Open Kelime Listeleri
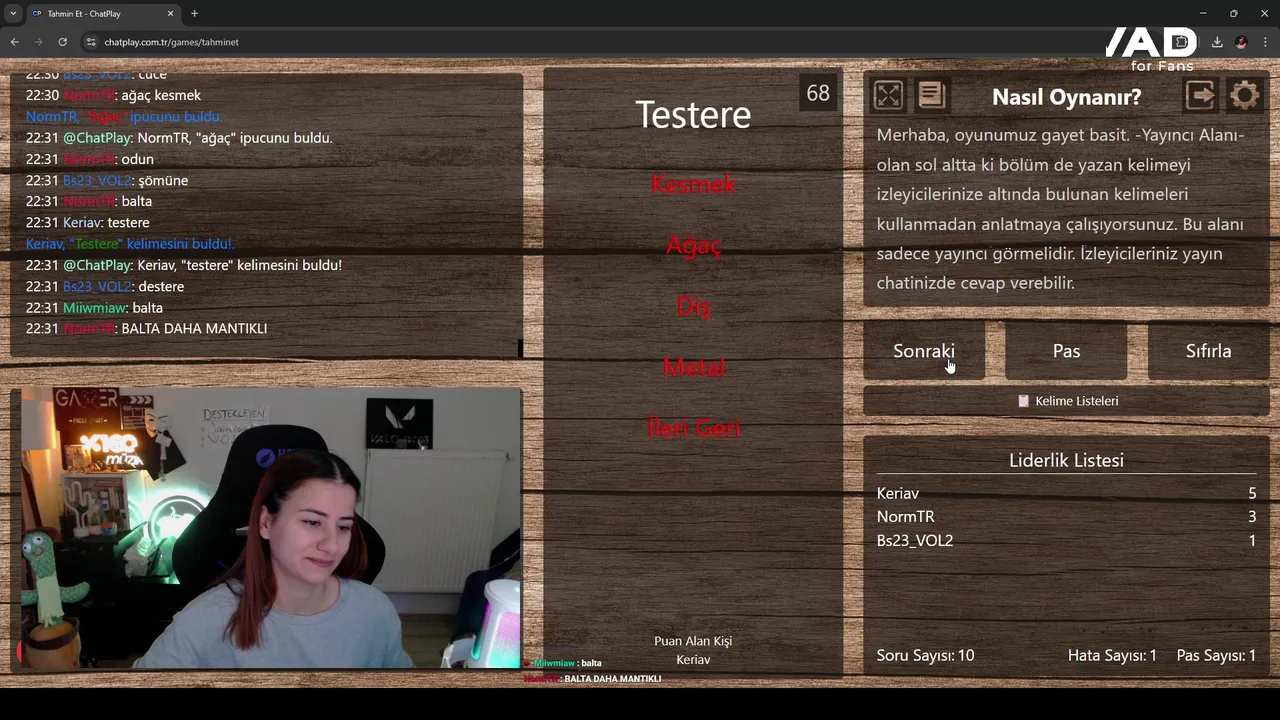The width and height of the screenshot is (1280, 720). (1066, 401)
